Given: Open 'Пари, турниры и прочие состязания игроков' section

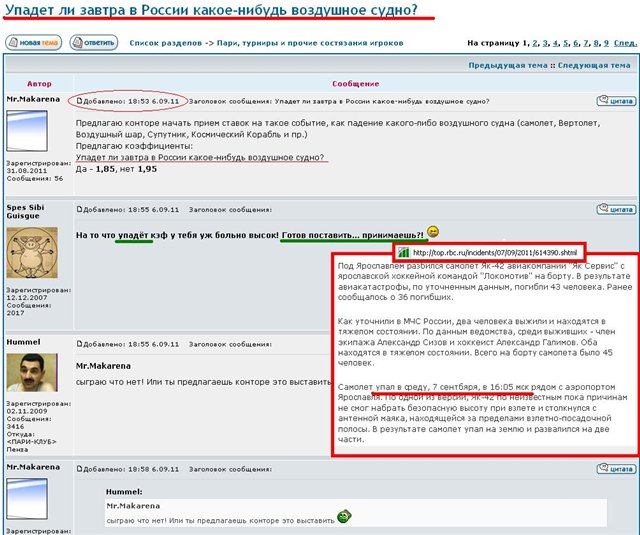Looking at the screenshot, I should (x=310, y=43).
